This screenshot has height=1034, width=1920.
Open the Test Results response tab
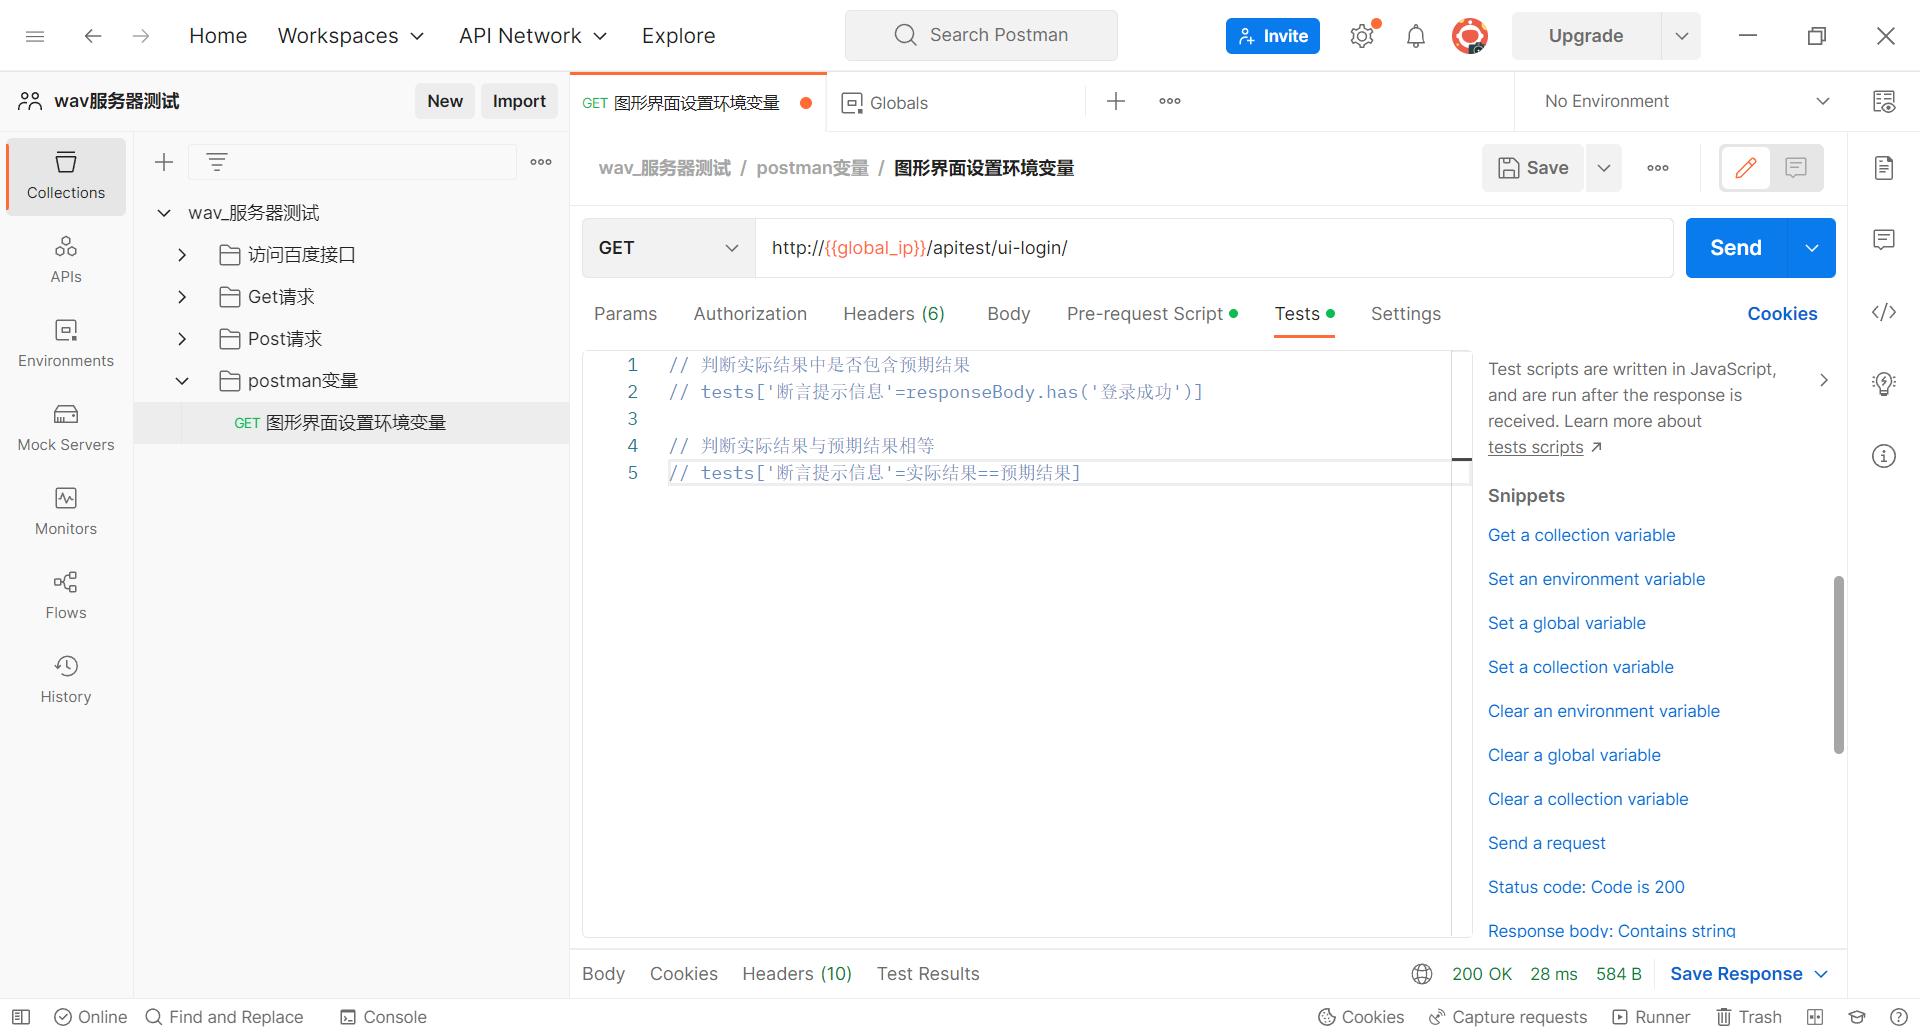928,974
